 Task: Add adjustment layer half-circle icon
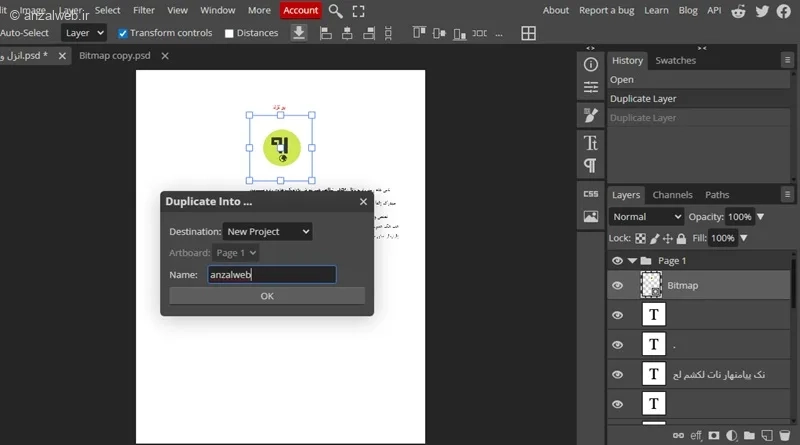(732, 435)
